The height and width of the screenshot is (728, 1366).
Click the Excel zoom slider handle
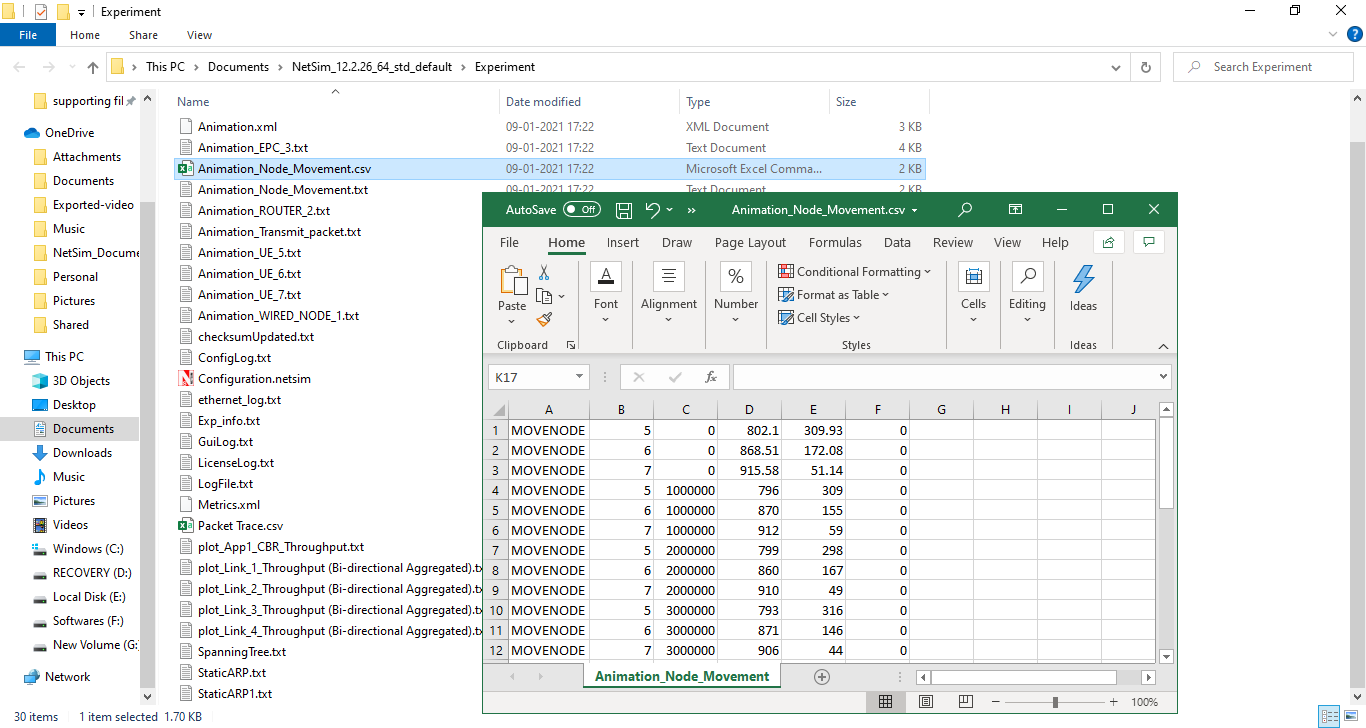pos(1055,702)
